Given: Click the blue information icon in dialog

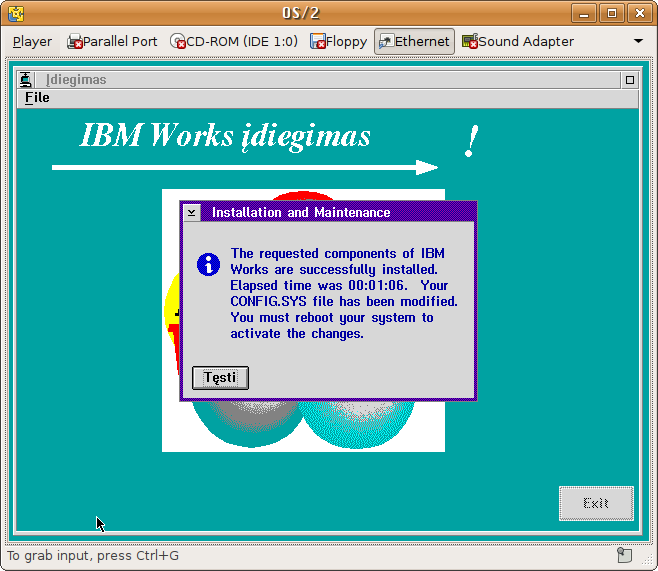Looking at the screenshot, I should pyautogui.click(x=208, y=264).
